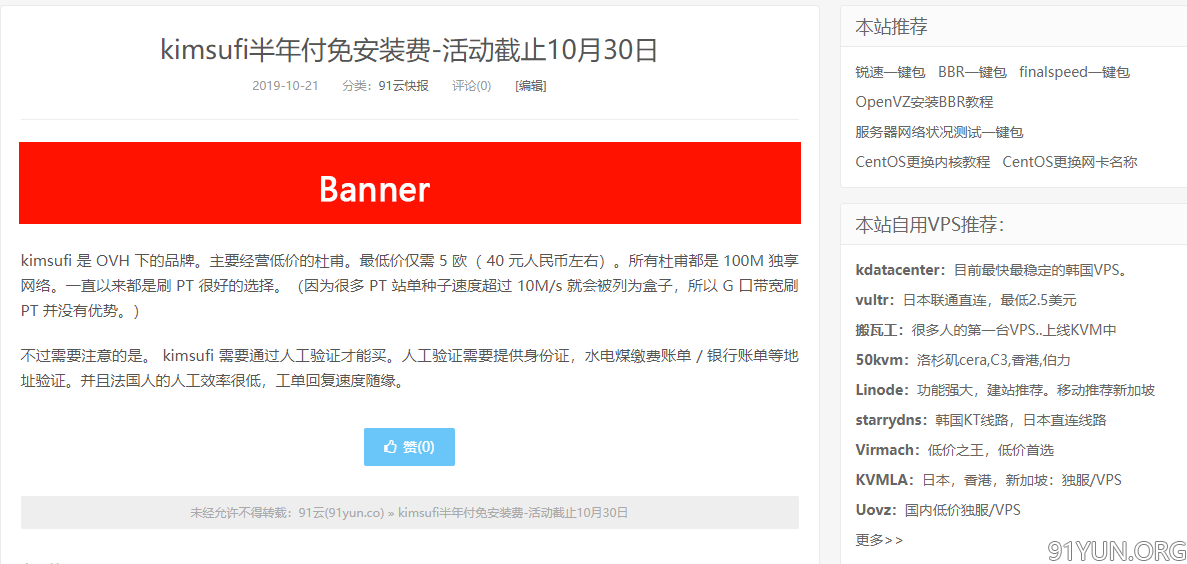Click the 本站自用VPS推荐 sidebar heading
1187x564 pixels.
tap(930, 225)
